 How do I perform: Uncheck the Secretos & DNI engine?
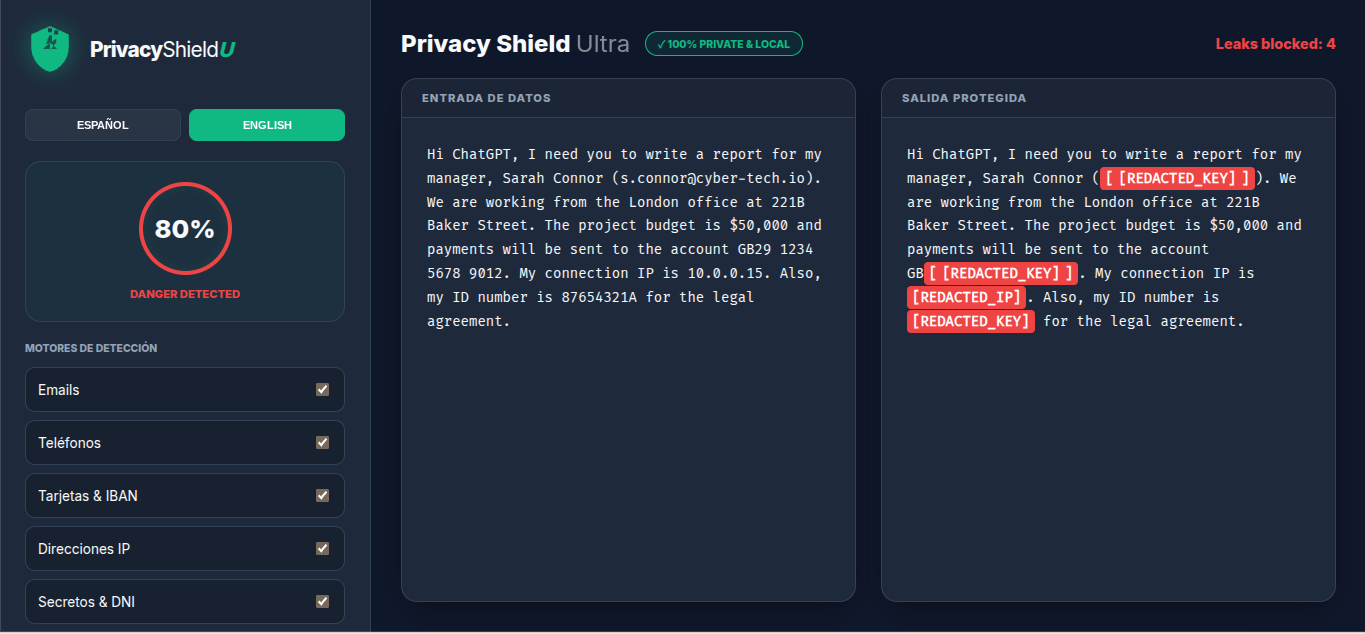[x=322, y=601]
